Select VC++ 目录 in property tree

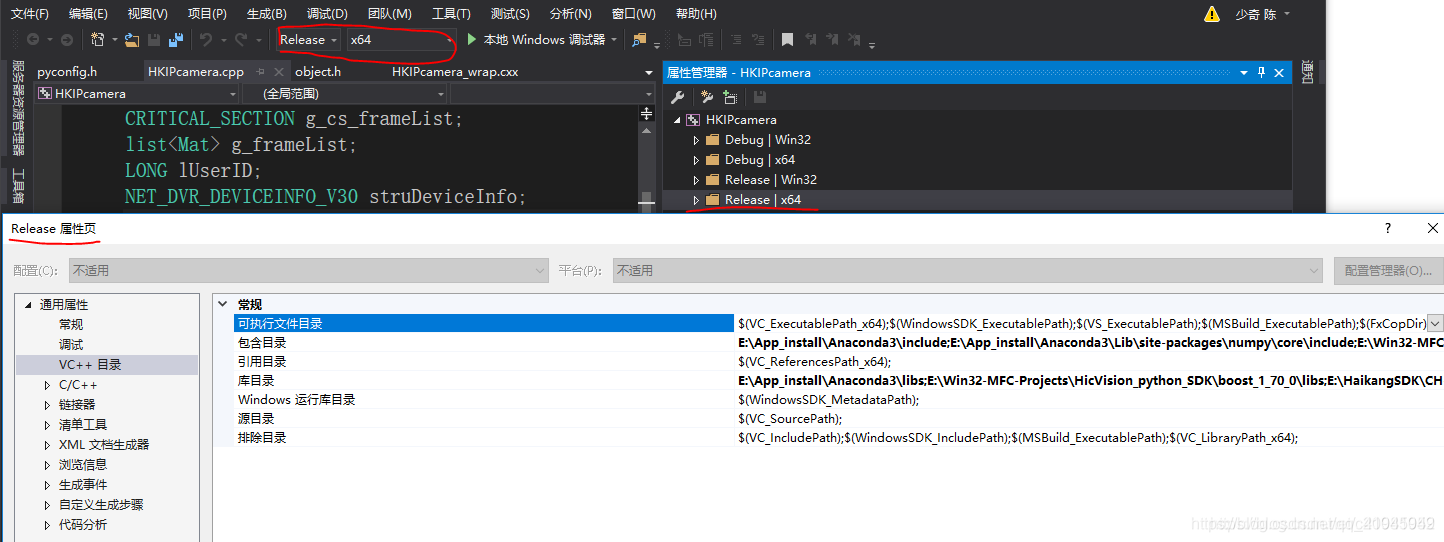click(x=90, y=365)
